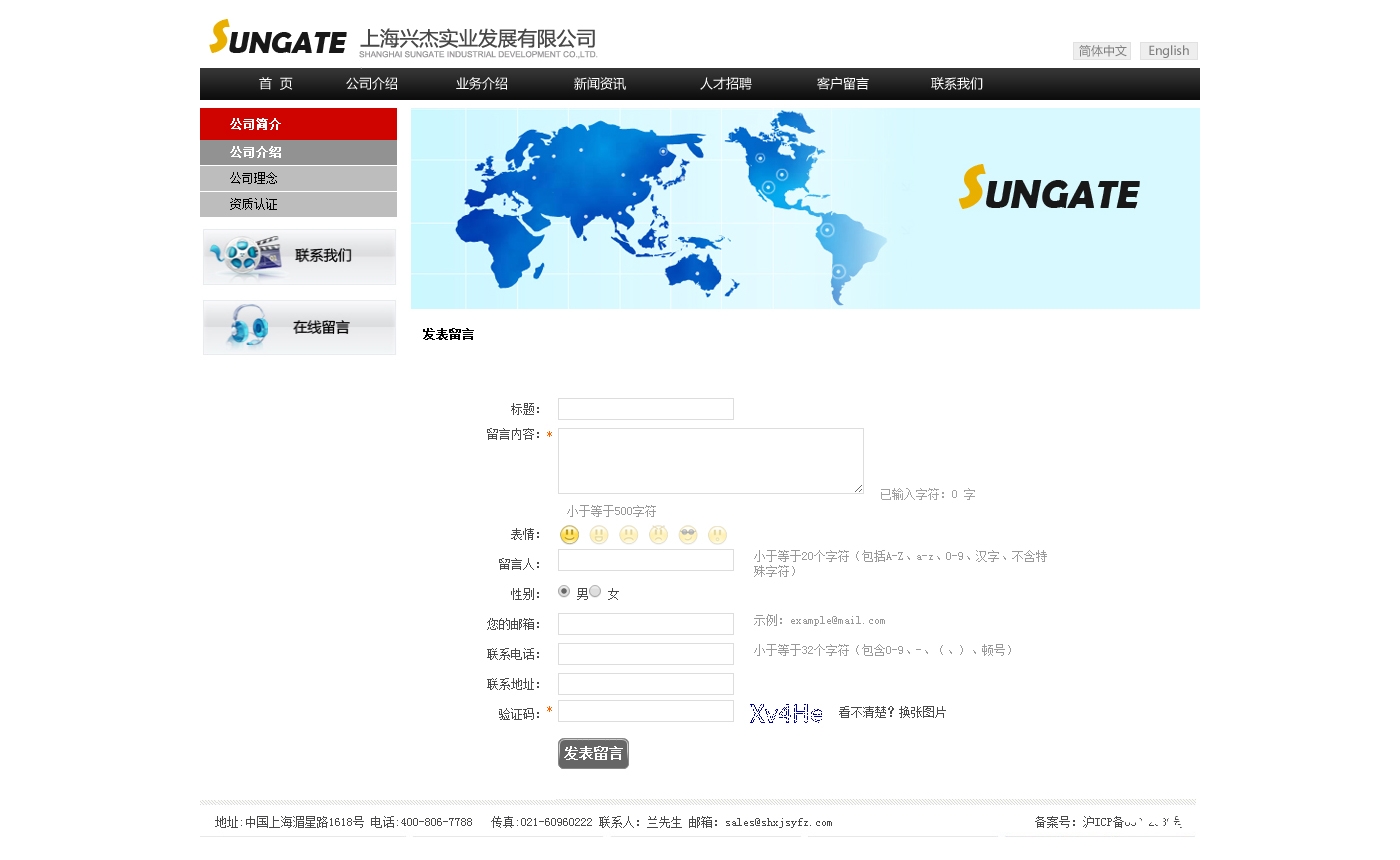Choose the angry face emoticon
1400x860 pixels.
658,535
